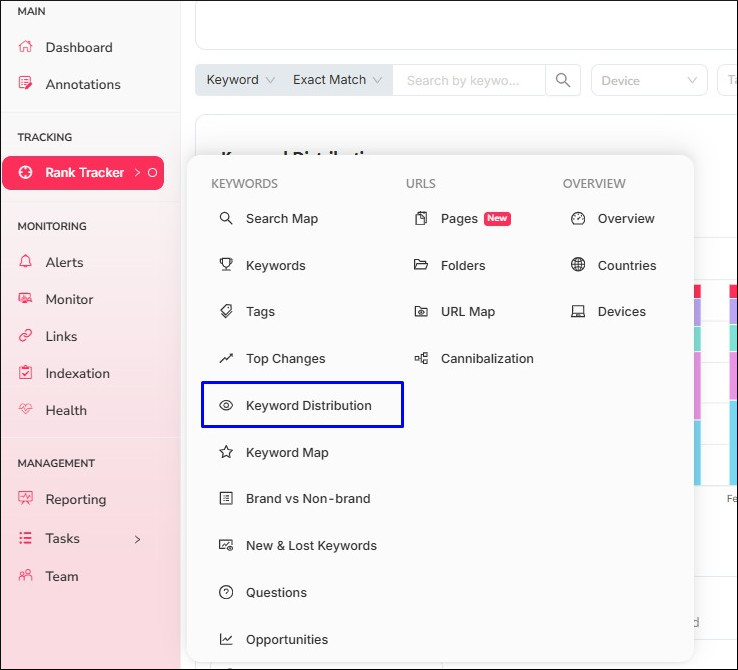Image resolution: width=738 pixels, height=670 pixels.
Task: Click the Overview gauge icon
Action: coord(578,218)
